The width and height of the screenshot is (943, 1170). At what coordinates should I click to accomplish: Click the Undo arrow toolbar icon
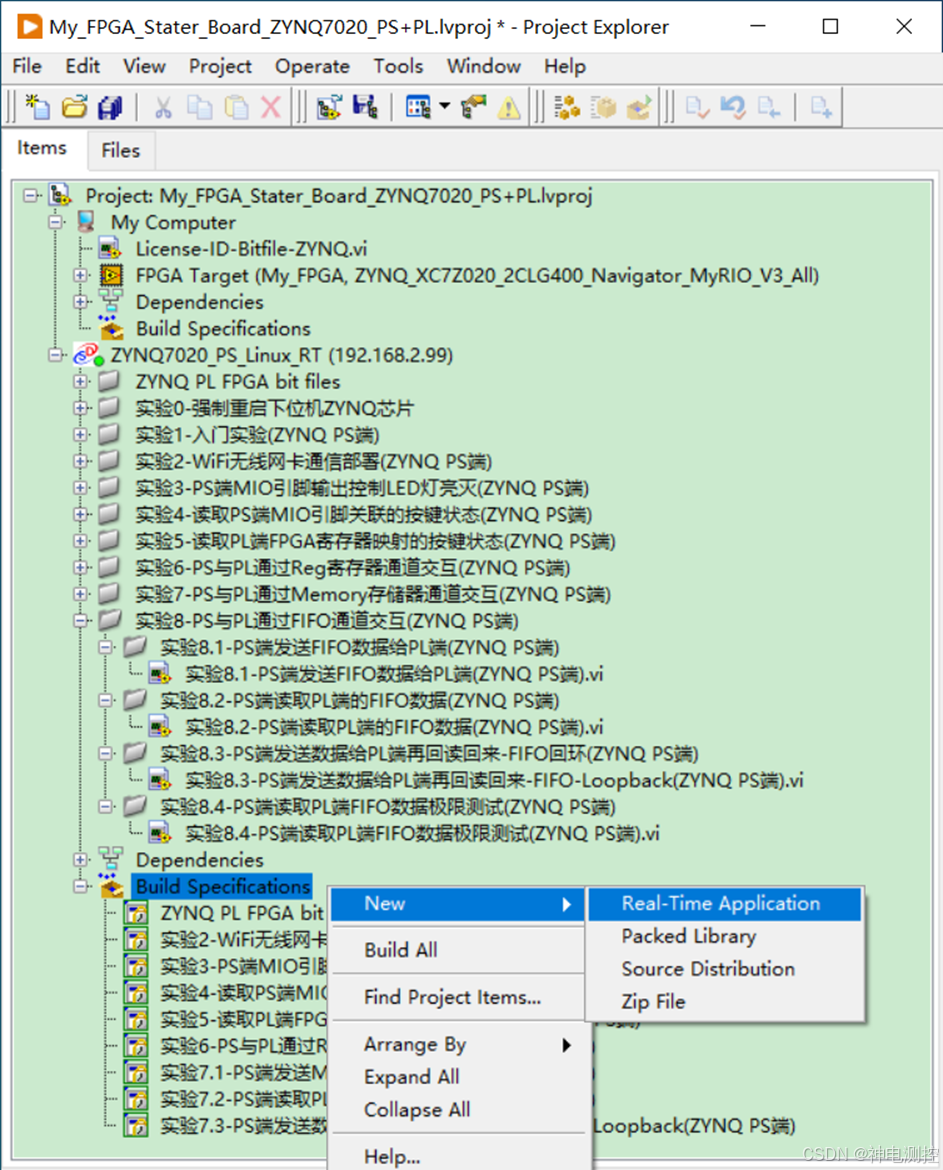click(x=733, y=107)
